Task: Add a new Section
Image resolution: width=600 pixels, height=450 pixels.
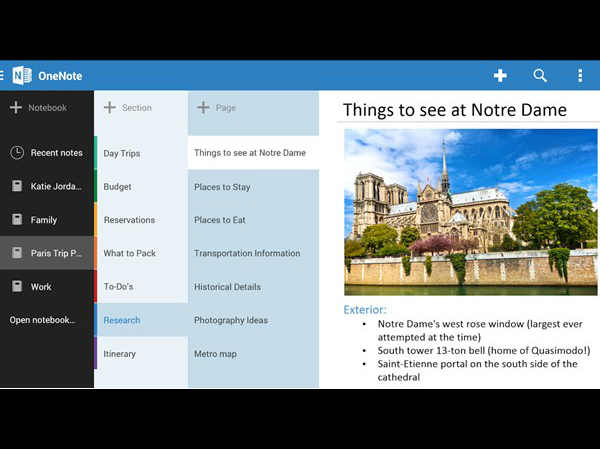Action: tap(128, 108)
